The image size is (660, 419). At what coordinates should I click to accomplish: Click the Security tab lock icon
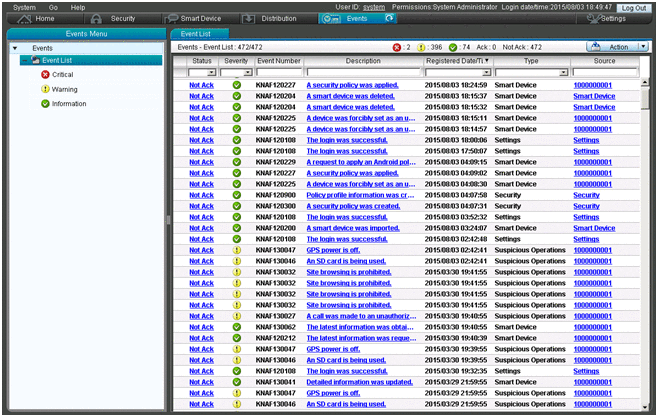tap(95, 19)
